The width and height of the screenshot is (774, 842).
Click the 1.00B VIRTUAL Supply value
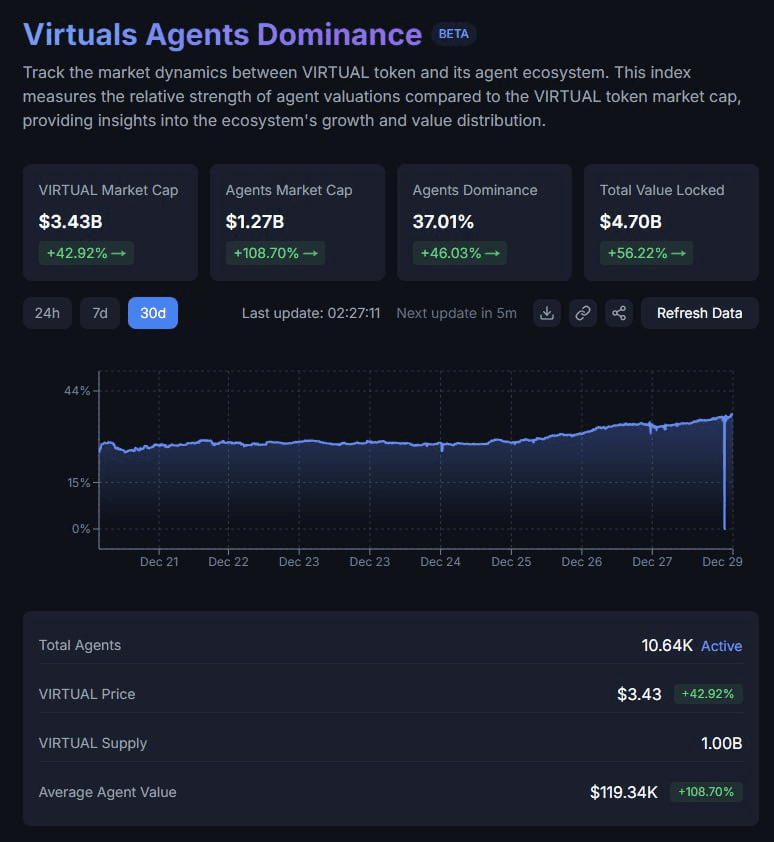[x=721, y=743]
